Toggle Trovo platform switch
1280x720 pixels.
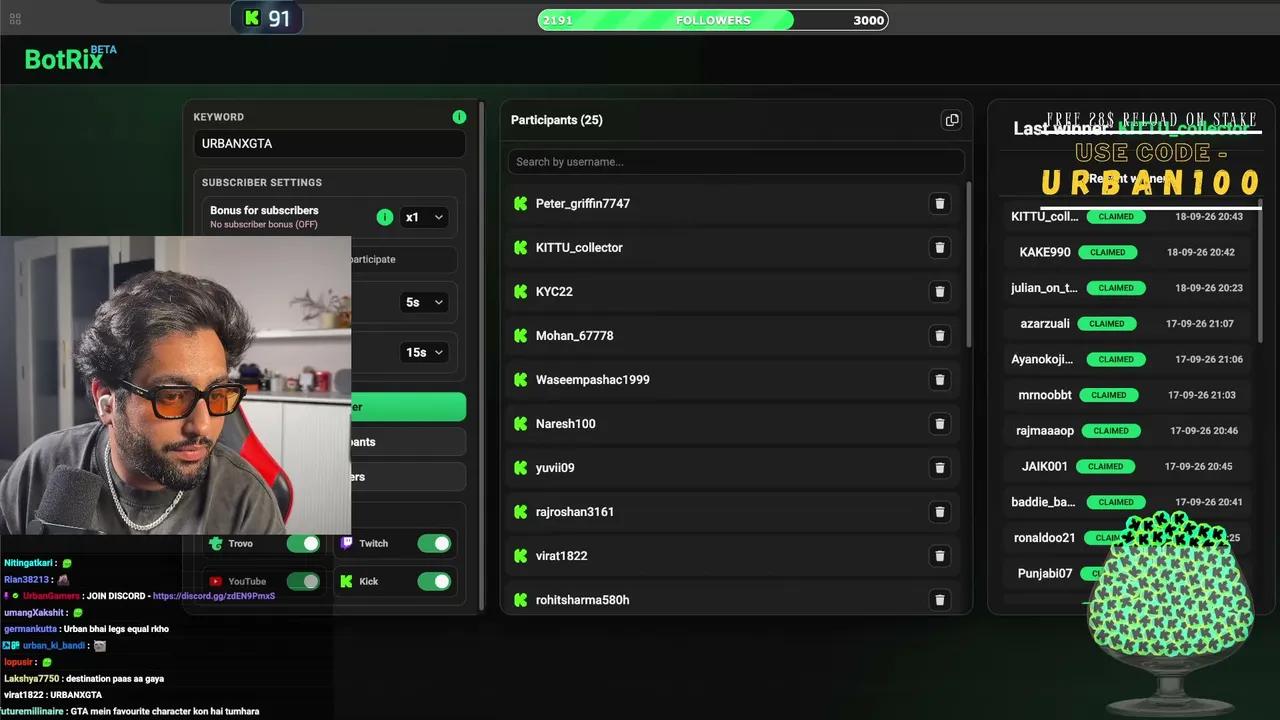303,543
